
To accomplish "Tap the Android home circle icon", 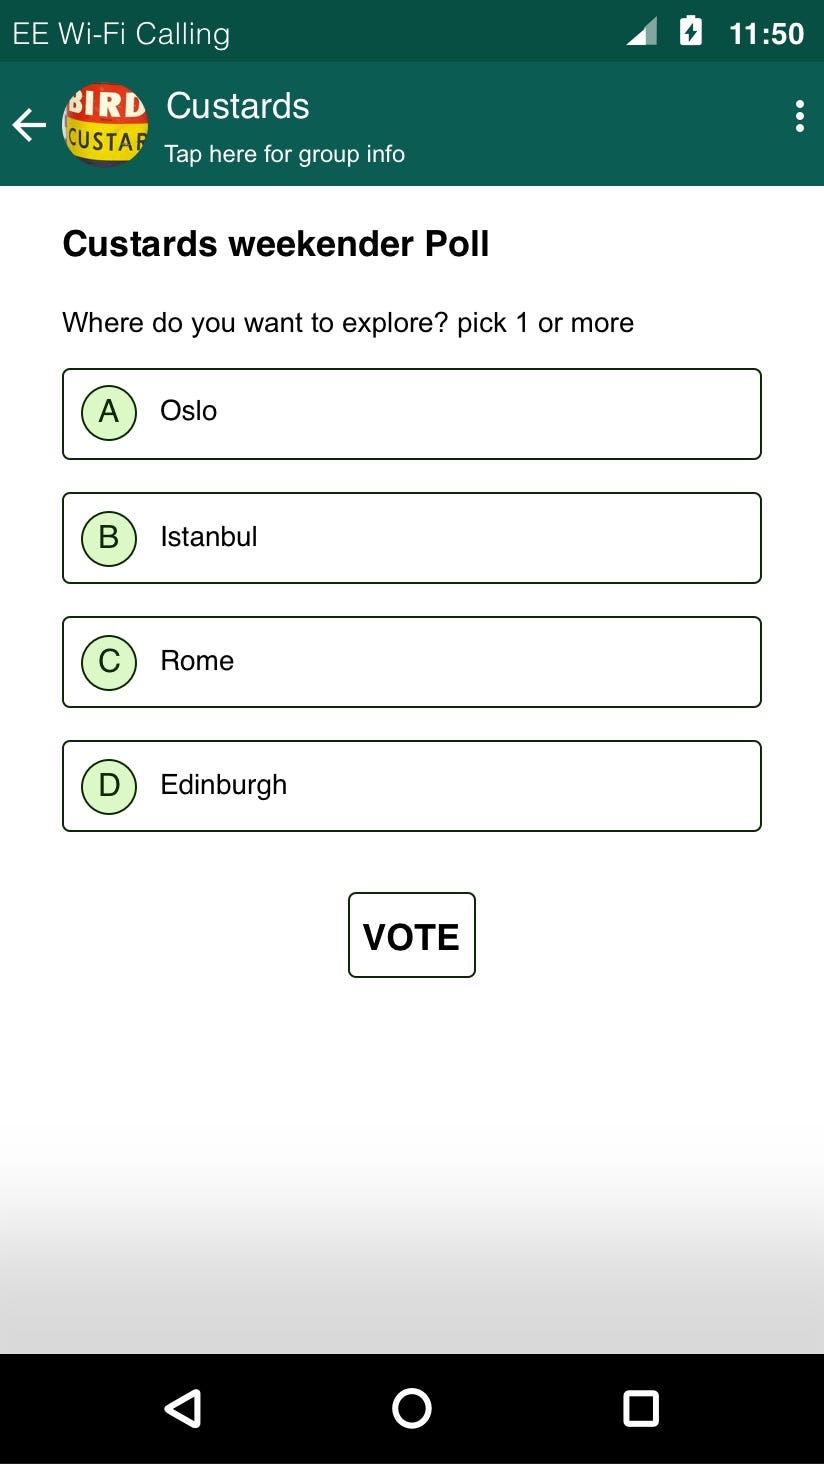I will pos(411,1408).
